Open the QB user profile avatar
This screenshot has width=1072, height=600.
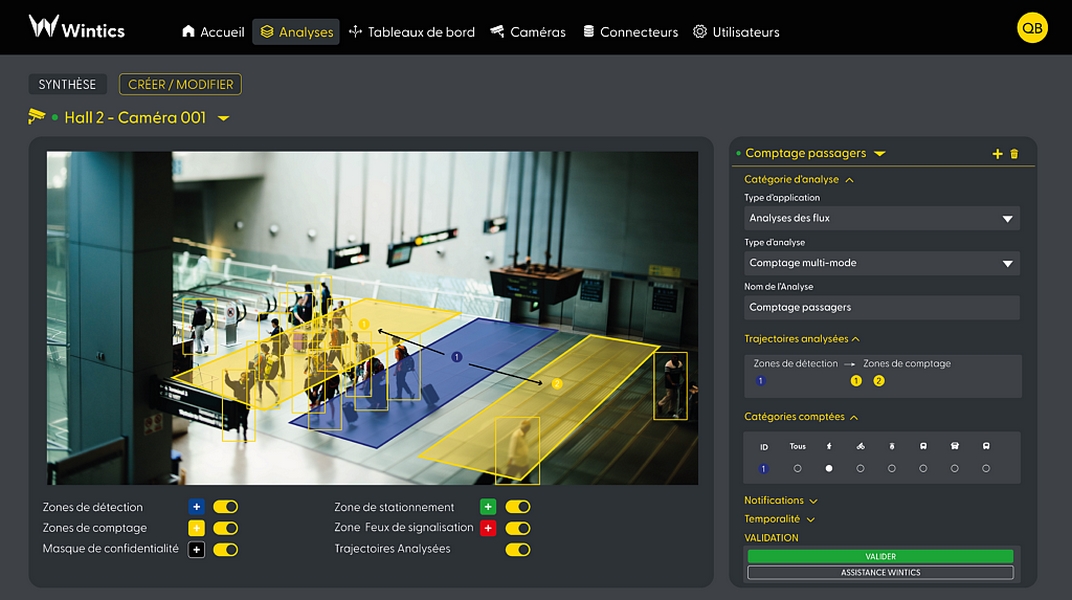point(1032,28)
